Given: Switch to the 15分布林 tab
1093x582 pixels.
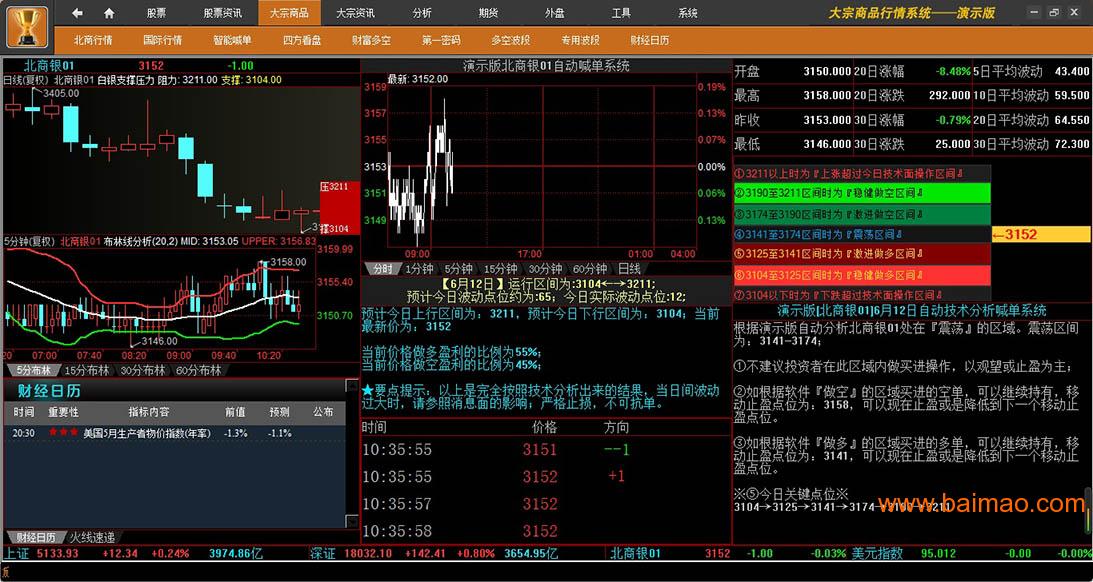Looking at the screenshot, I should [87, 370].
